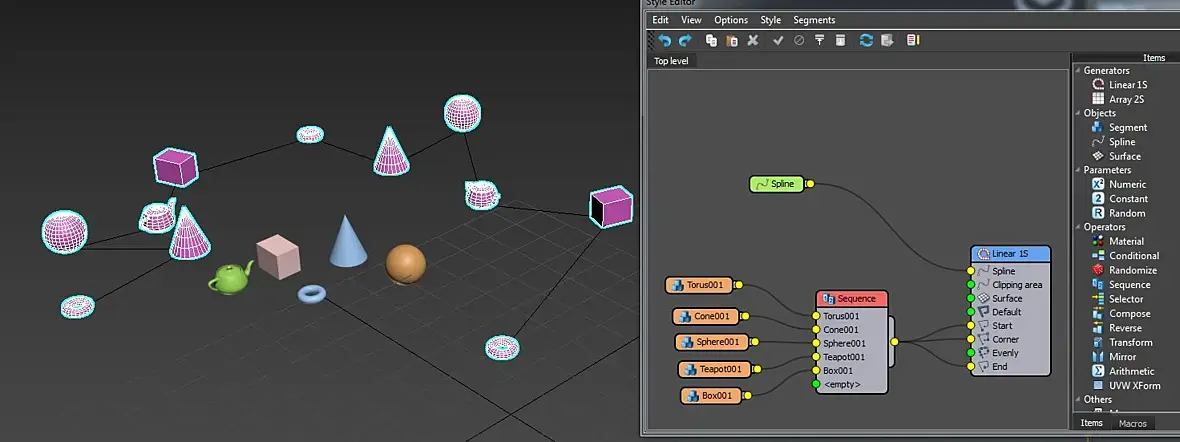Open the Segments menu
The image size is (1180, 442).
[x=814, y=20]
